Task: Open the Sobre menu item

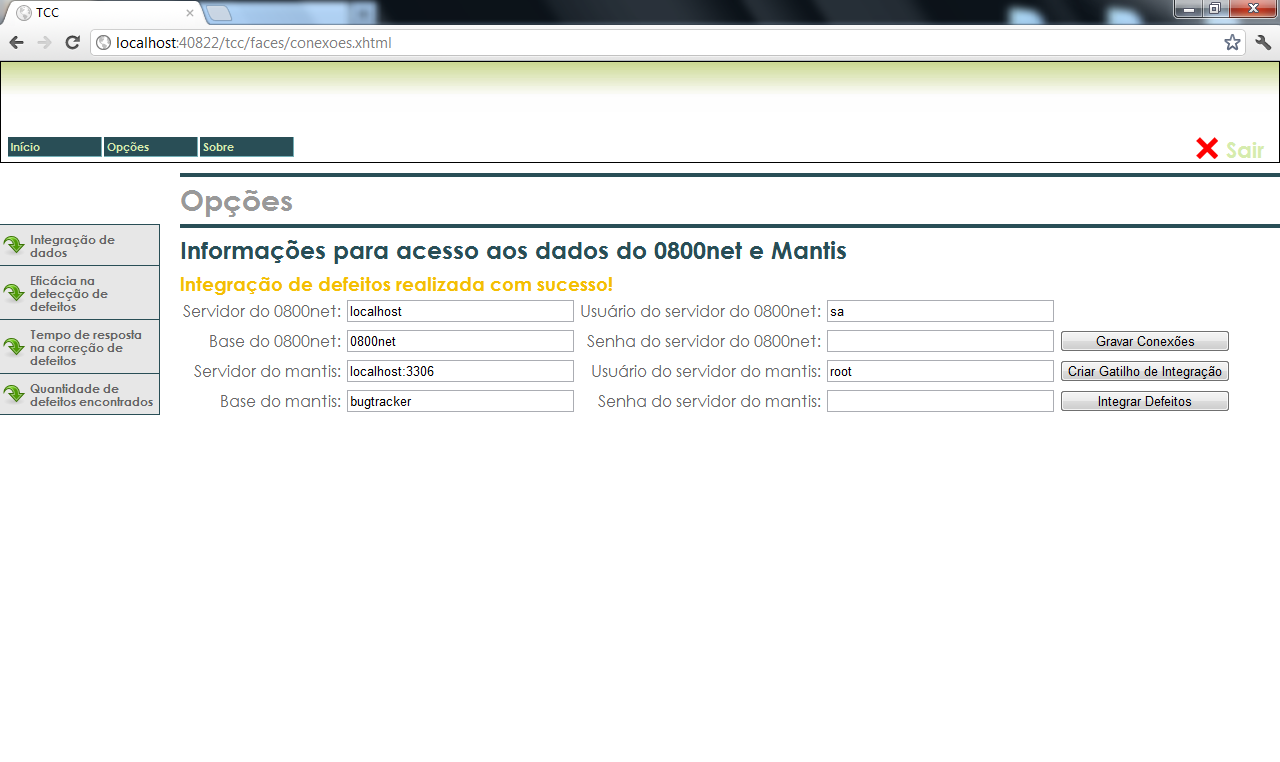Action: click(x=246, y=147)
